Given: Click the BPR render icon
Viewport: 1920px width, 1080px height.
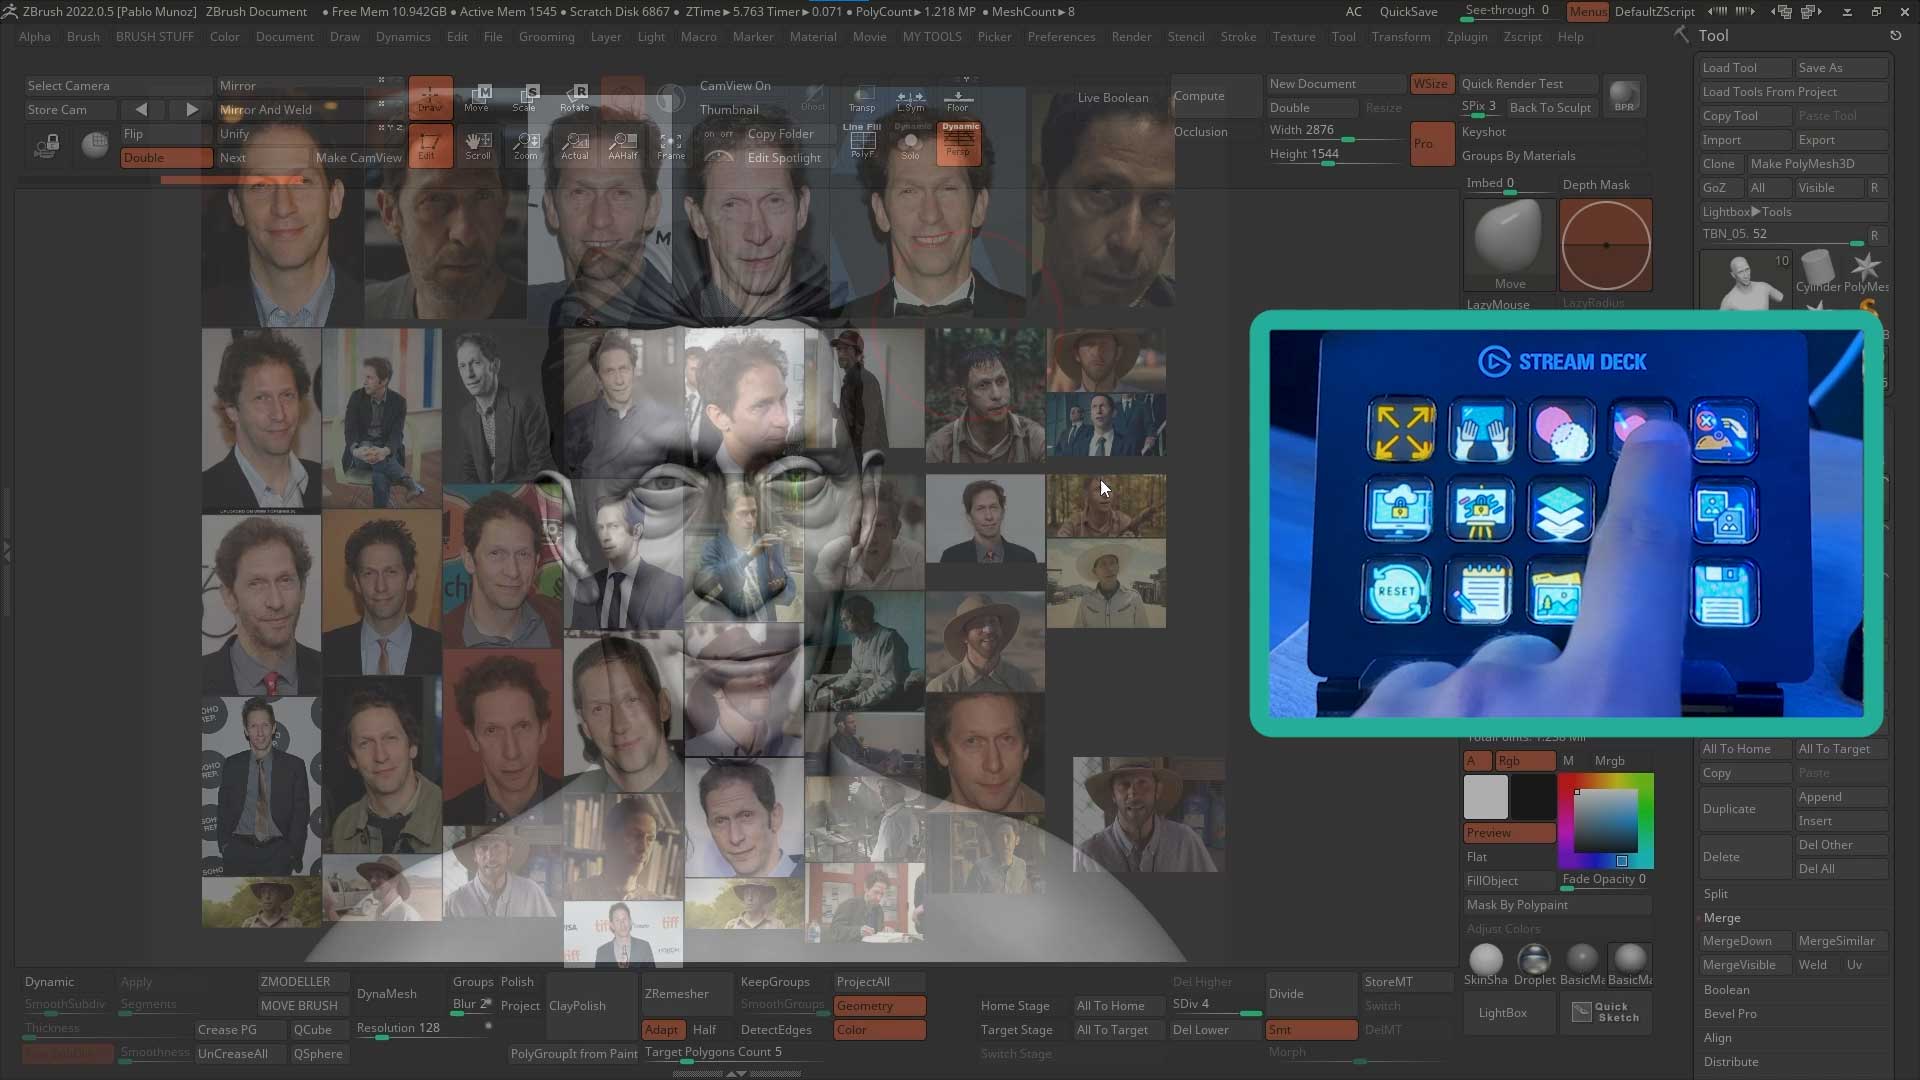Looking at the screenshot, I should [1625, 96].
